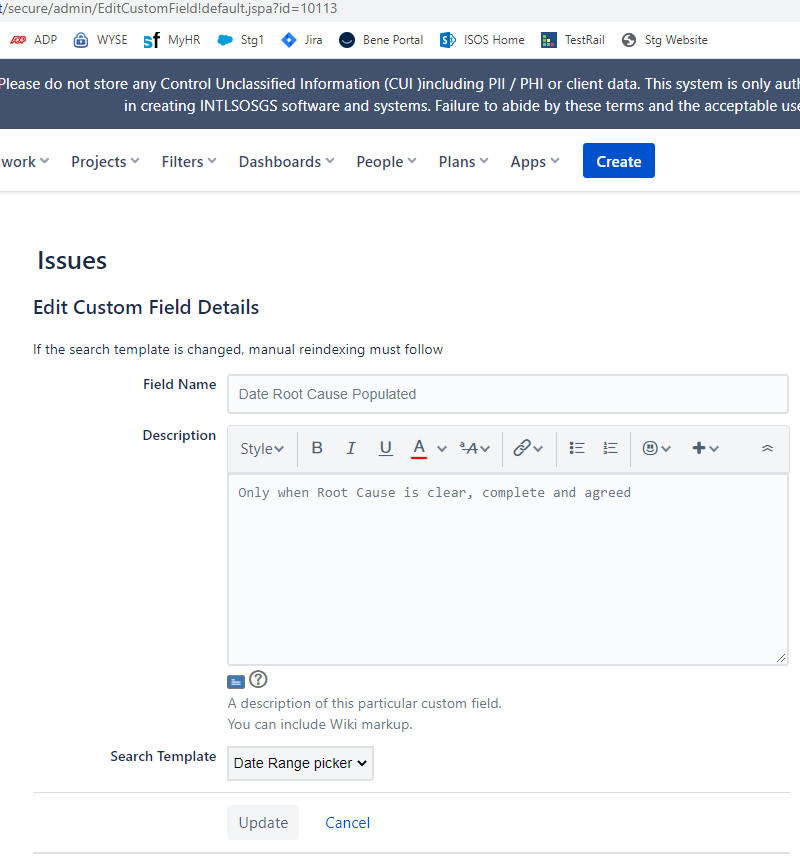Underline text using the editor toolbar
The height and width of the screenshot is (857, 800).
[x=385, y=448]
